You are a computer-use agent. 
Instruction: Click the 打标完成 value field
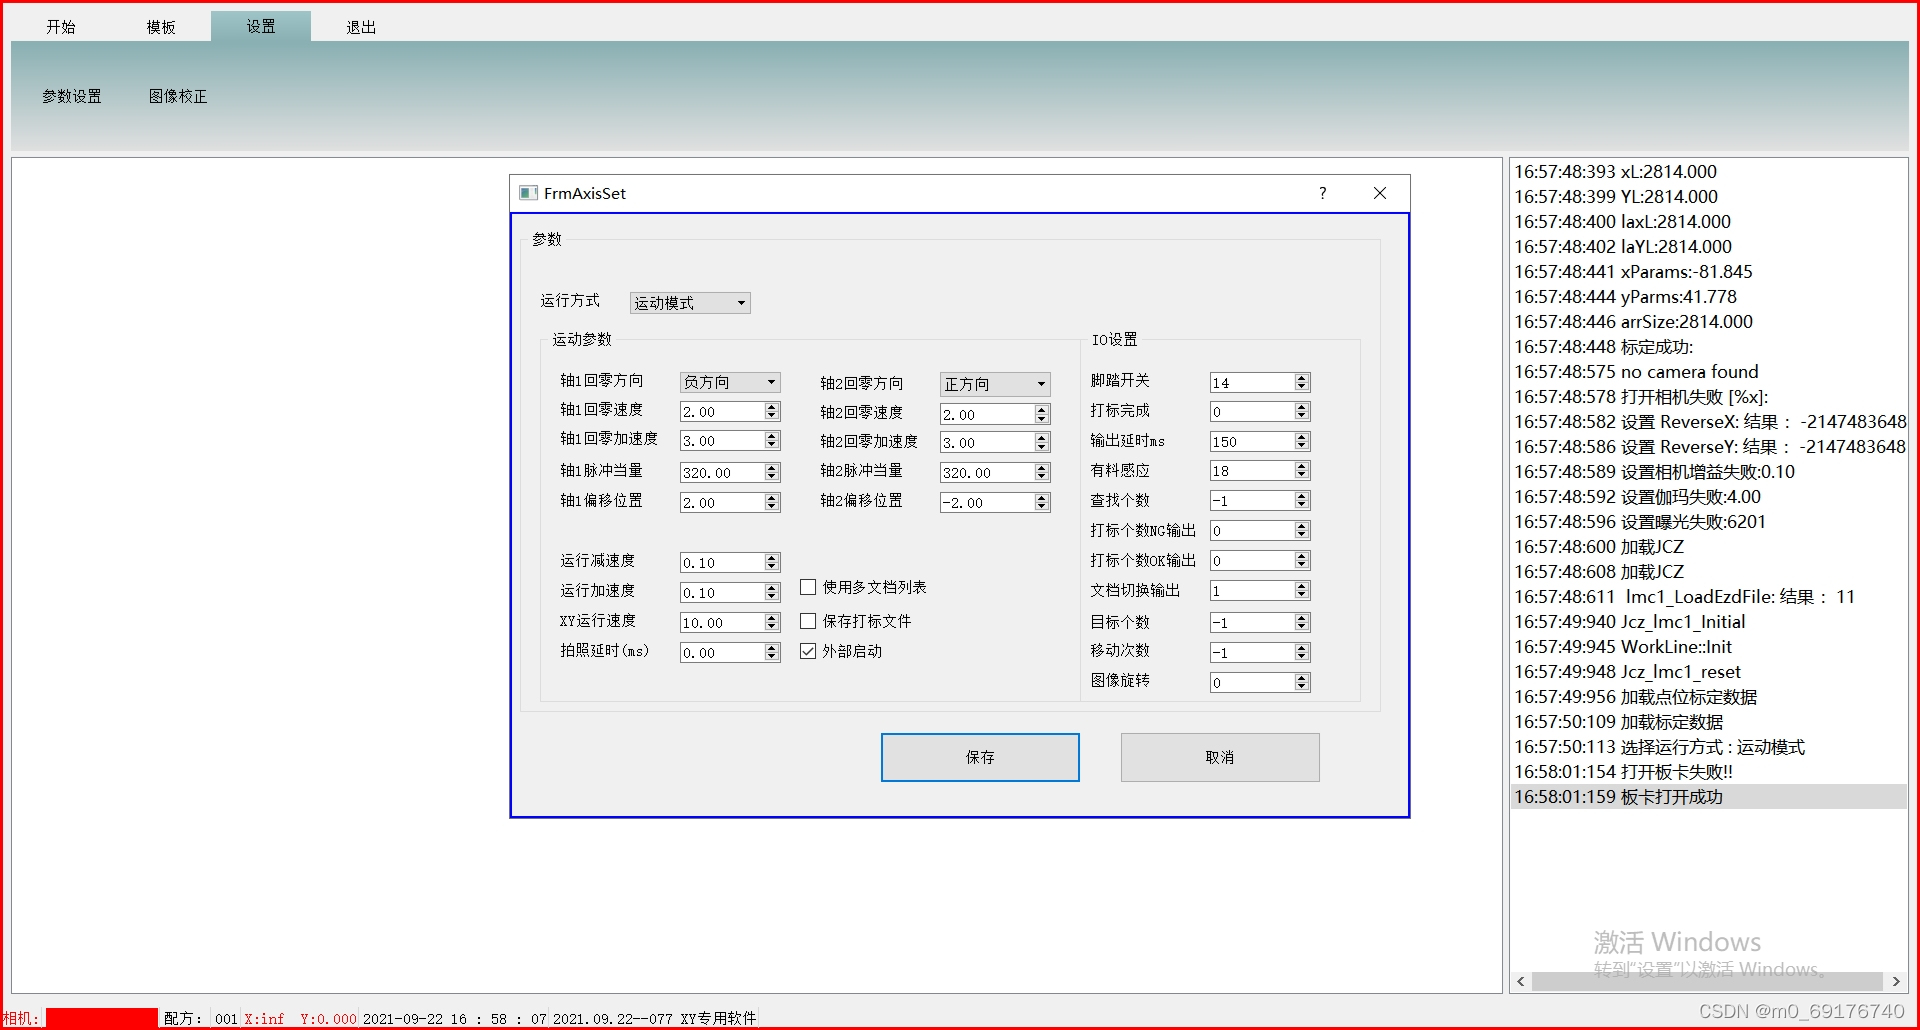(1252, 412)
